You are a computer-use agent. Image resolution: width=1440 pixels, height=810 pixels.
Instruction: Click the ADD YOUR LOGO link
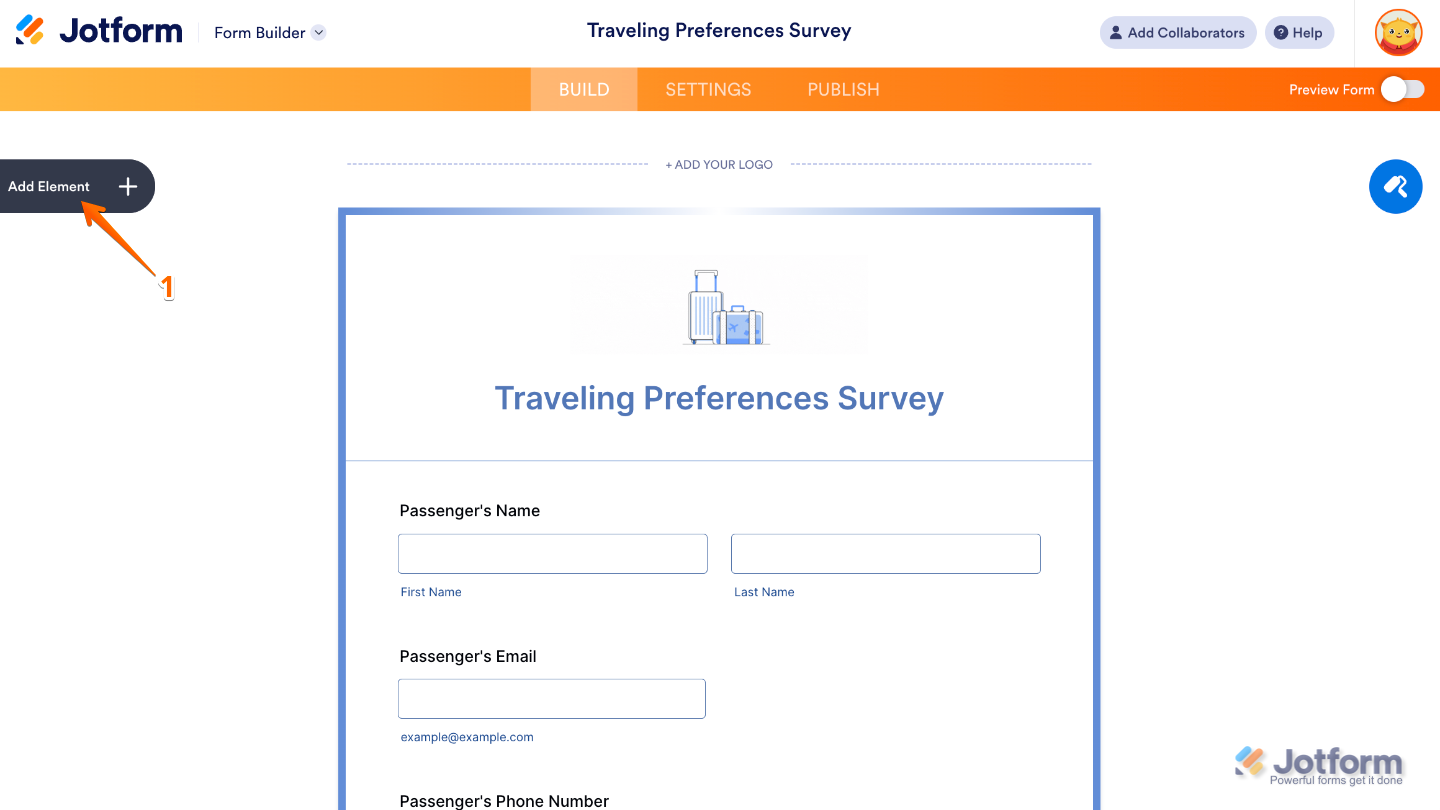point(719,164)
